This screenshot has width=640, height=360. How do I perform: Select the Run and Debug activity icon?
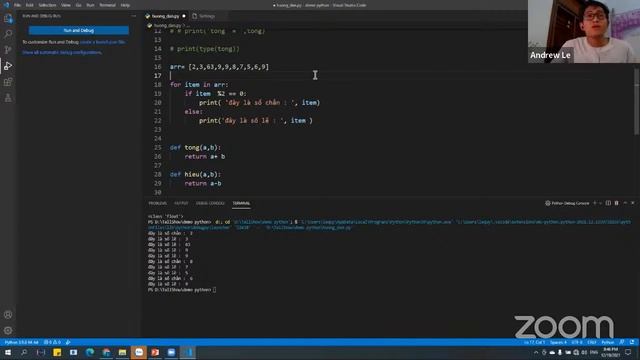click(8, 66)
